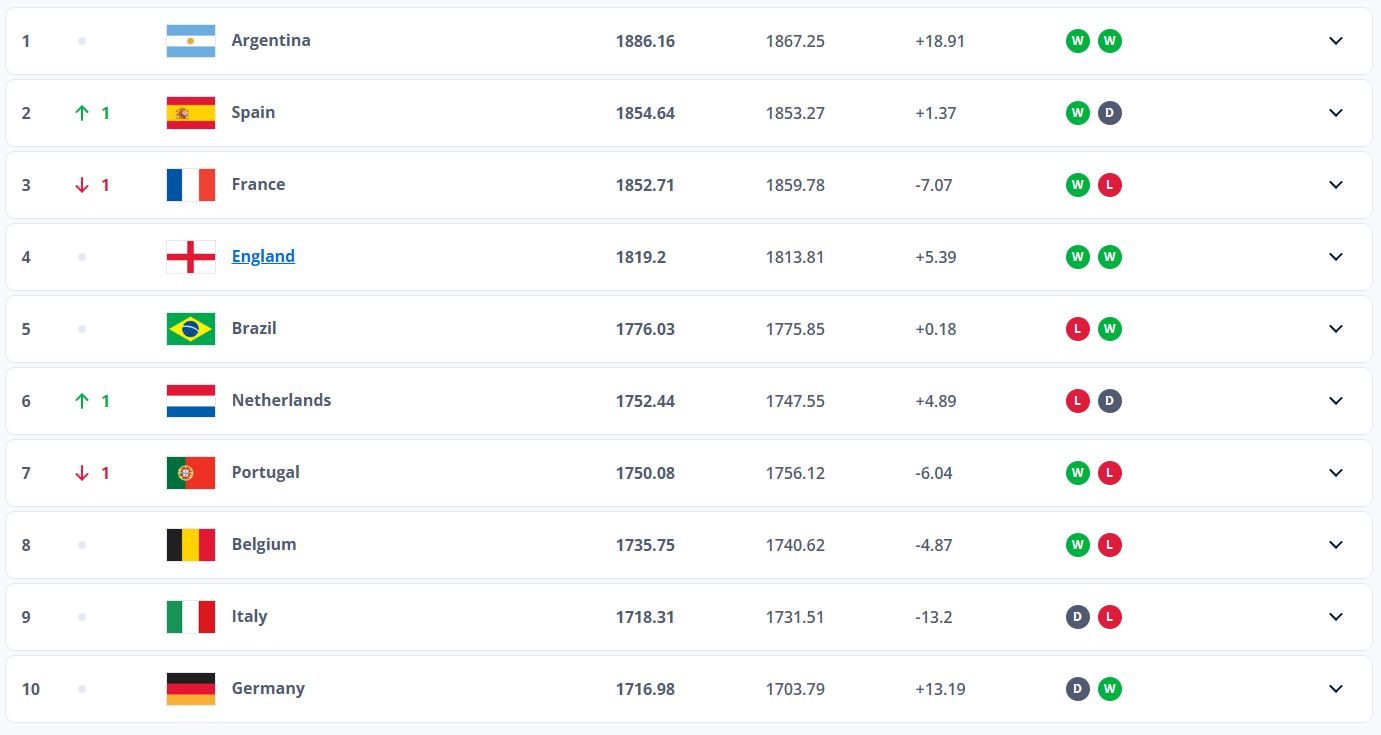Viewport: 1381px width, 735px height.
Task: Click France's red loss result badge
Action: 1109,185
